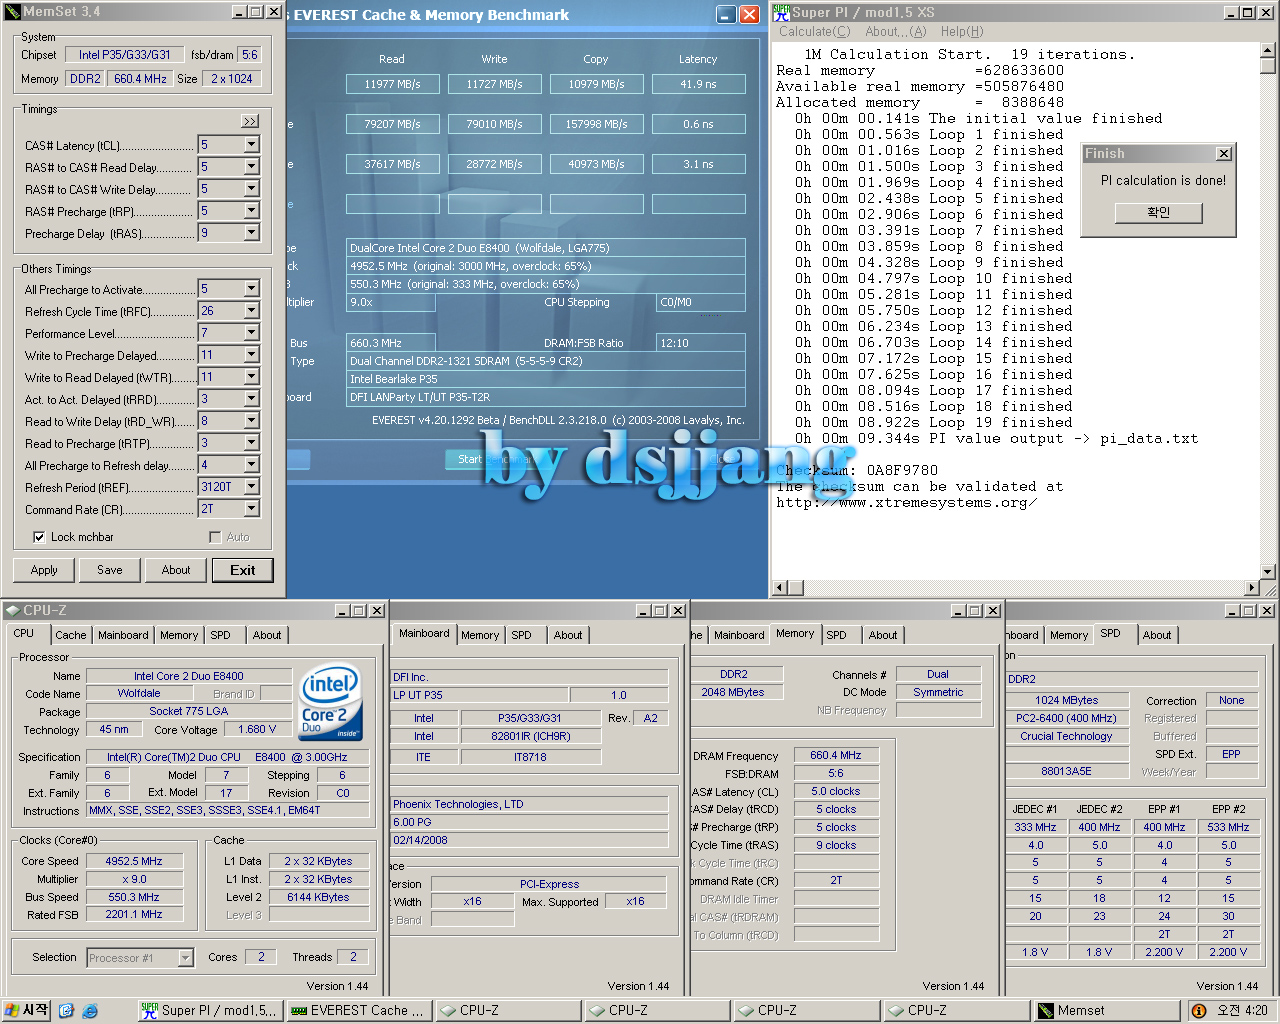Open the Processor #1 selection dropdown

185,958
